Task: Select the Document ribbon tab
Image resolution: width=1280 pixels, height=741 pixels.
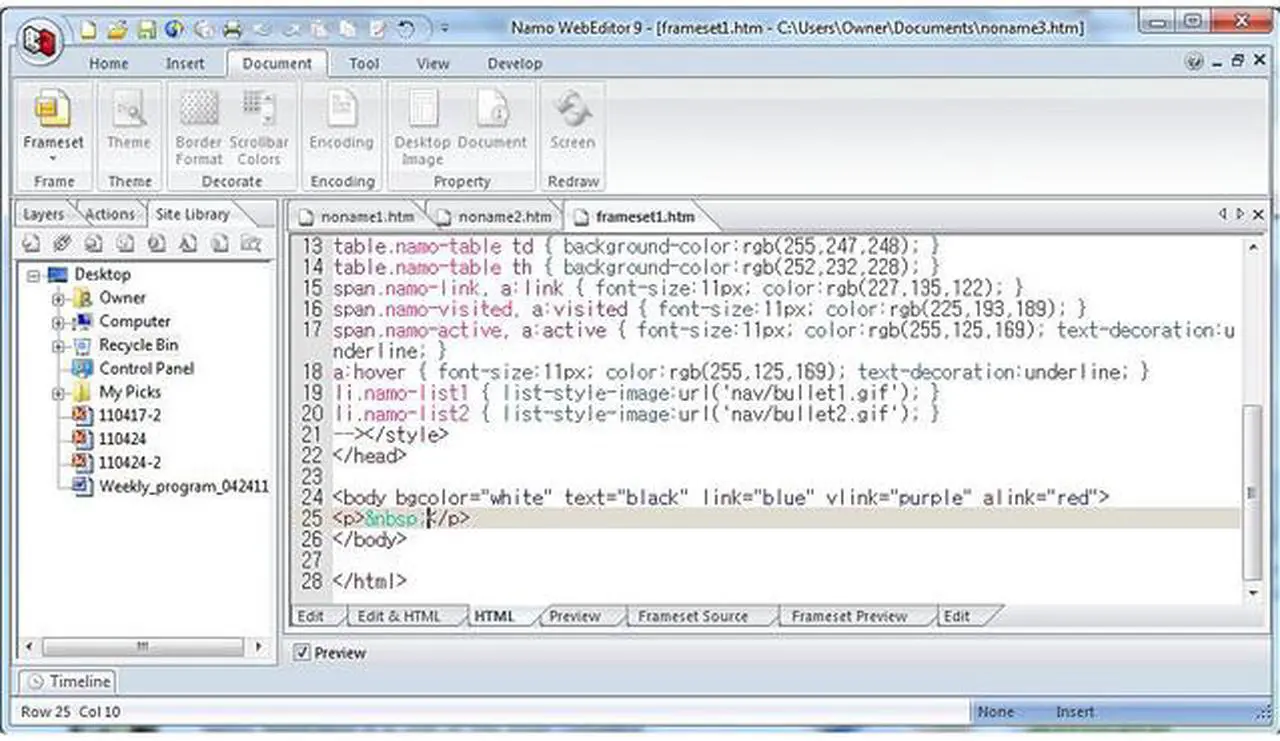Action: (277, 63)
